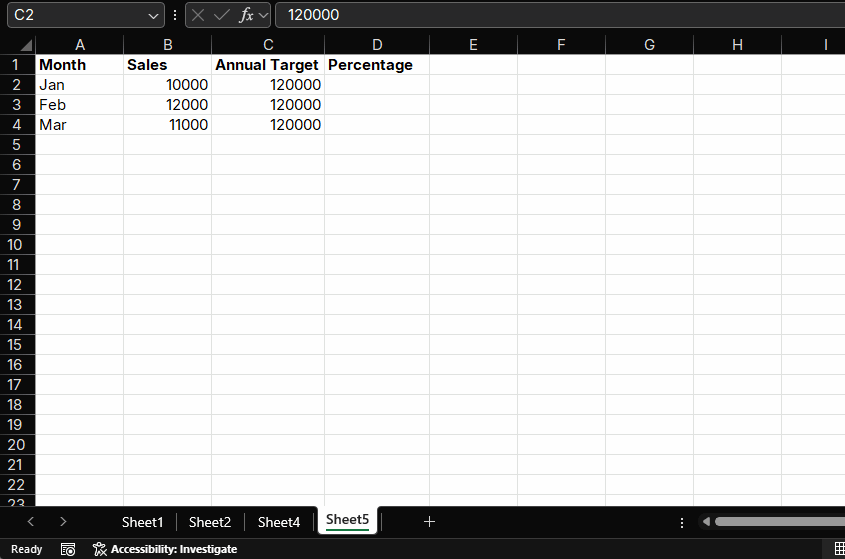Switch to Sheet1 tab
The image size is (845, 559).
(142, 522)
